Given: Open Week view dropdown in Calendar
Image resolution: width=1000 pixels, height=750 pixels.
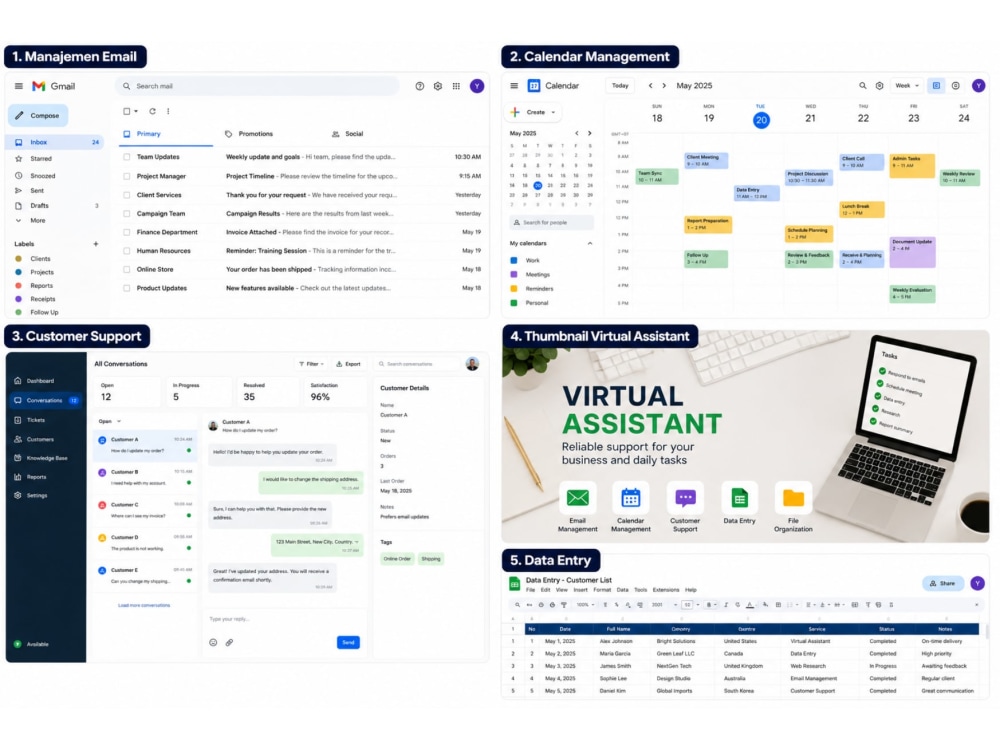Looking at the screenshot, I should click(908, 85).
